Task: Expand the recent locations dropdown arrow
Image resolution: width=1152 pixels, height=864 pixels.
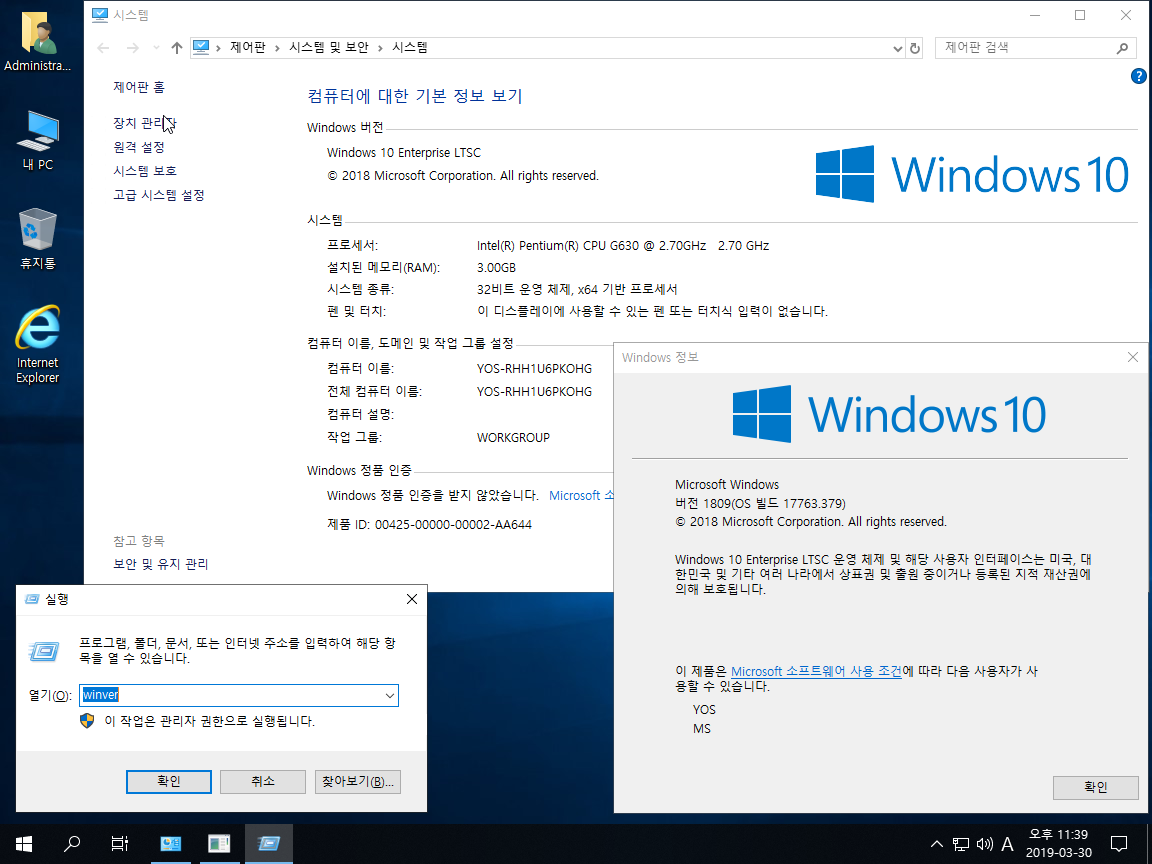Action: 156,48
